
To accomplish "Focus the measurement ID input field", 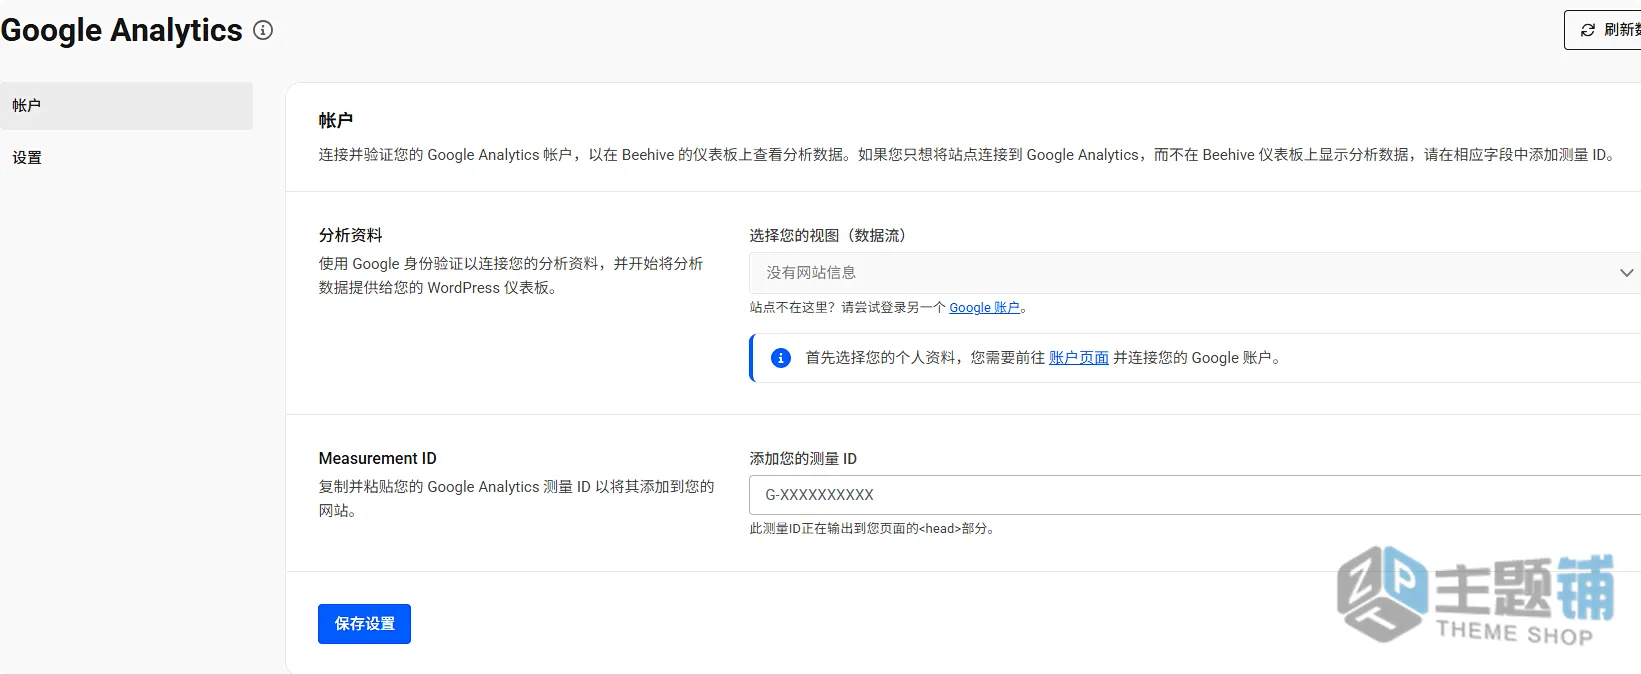I will click(x=1195, y=495).
